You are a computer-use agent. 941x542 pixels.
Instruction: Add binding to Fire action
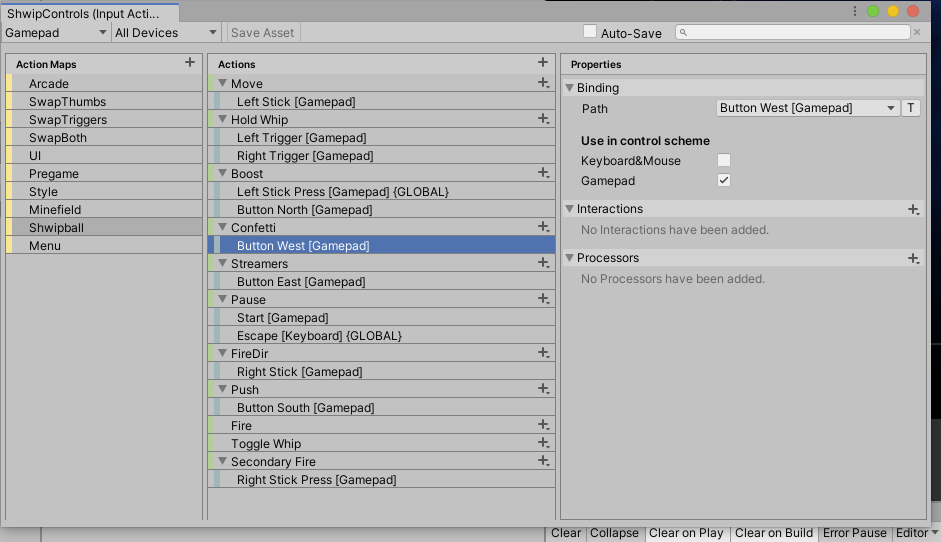[543, 425]
